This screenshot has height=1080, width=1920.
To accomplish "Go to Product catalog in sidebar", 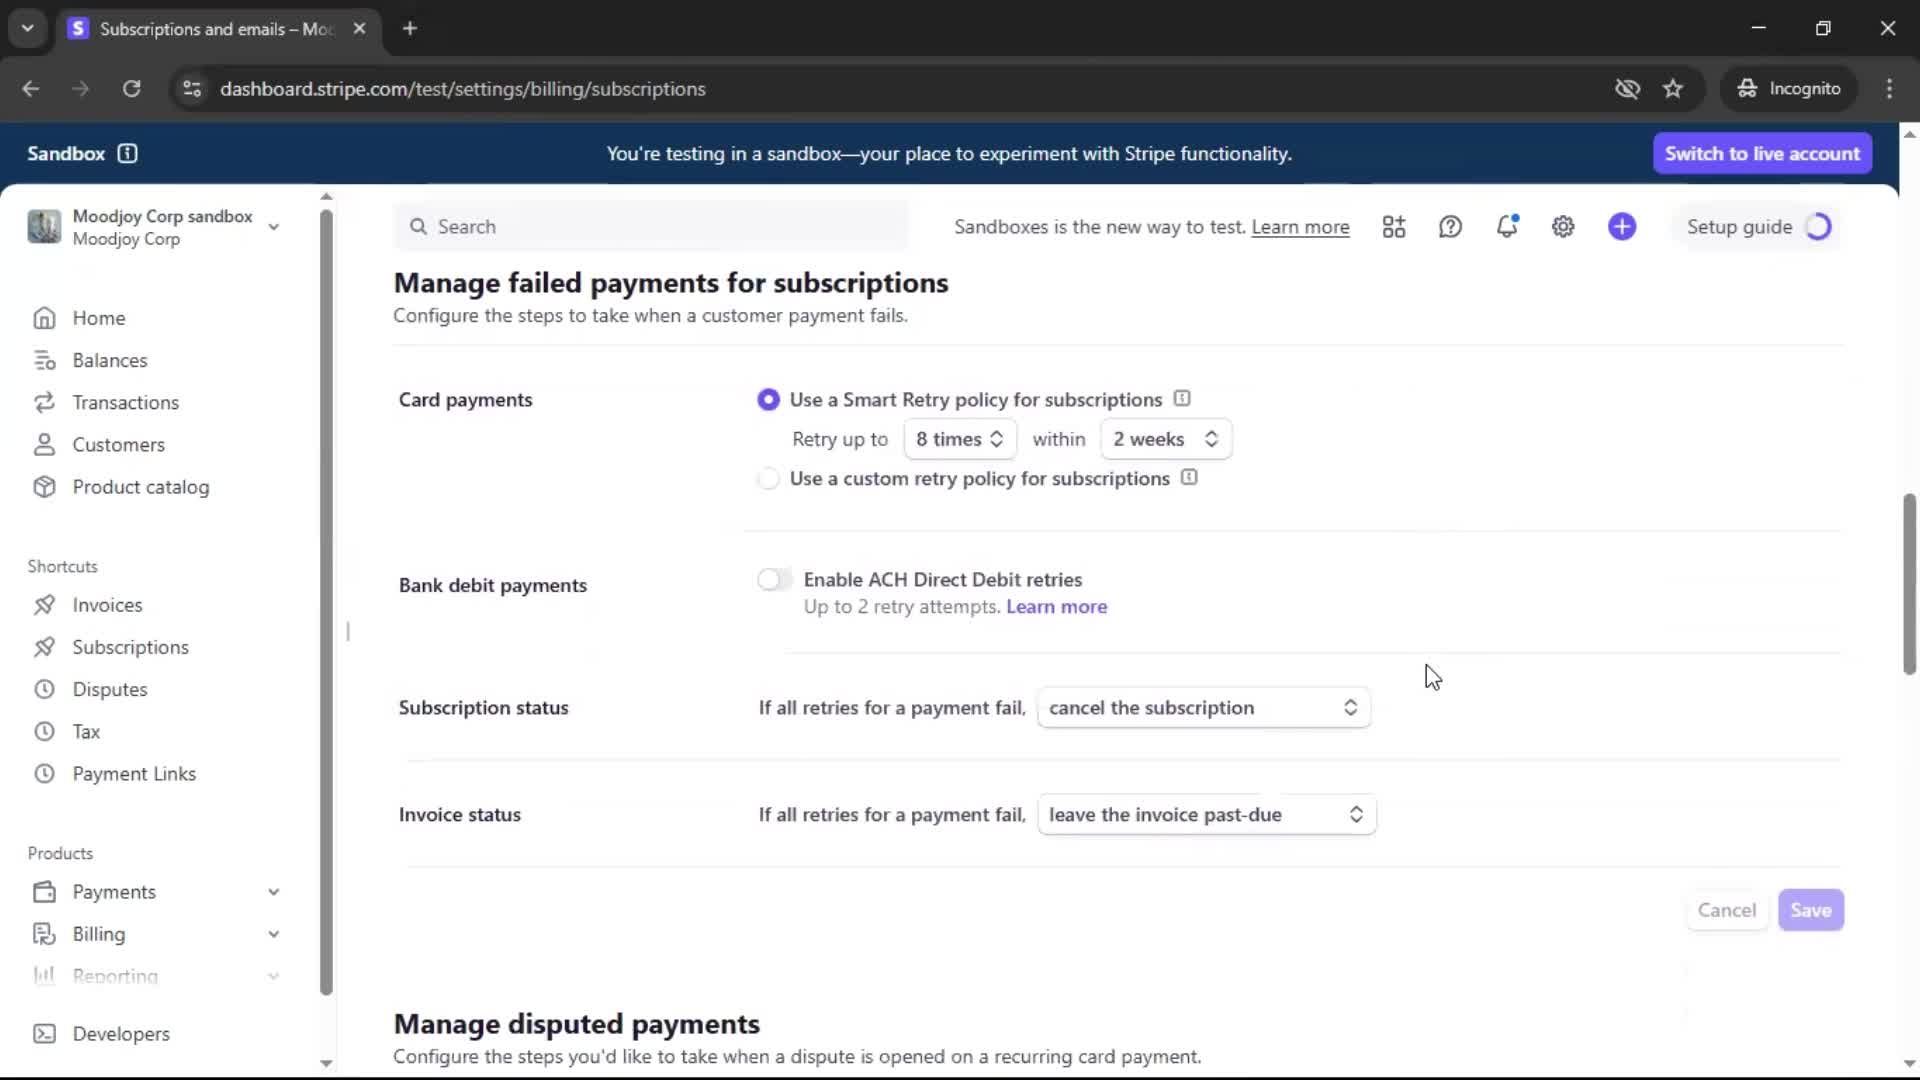I will [x=140, y=487].
